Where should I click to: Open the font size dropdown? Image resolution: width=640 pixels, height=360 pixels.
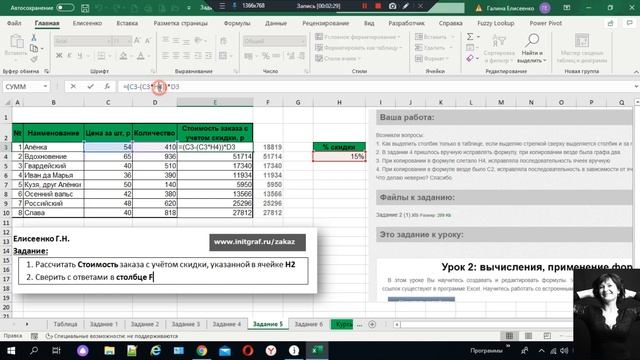coord(129,41)
